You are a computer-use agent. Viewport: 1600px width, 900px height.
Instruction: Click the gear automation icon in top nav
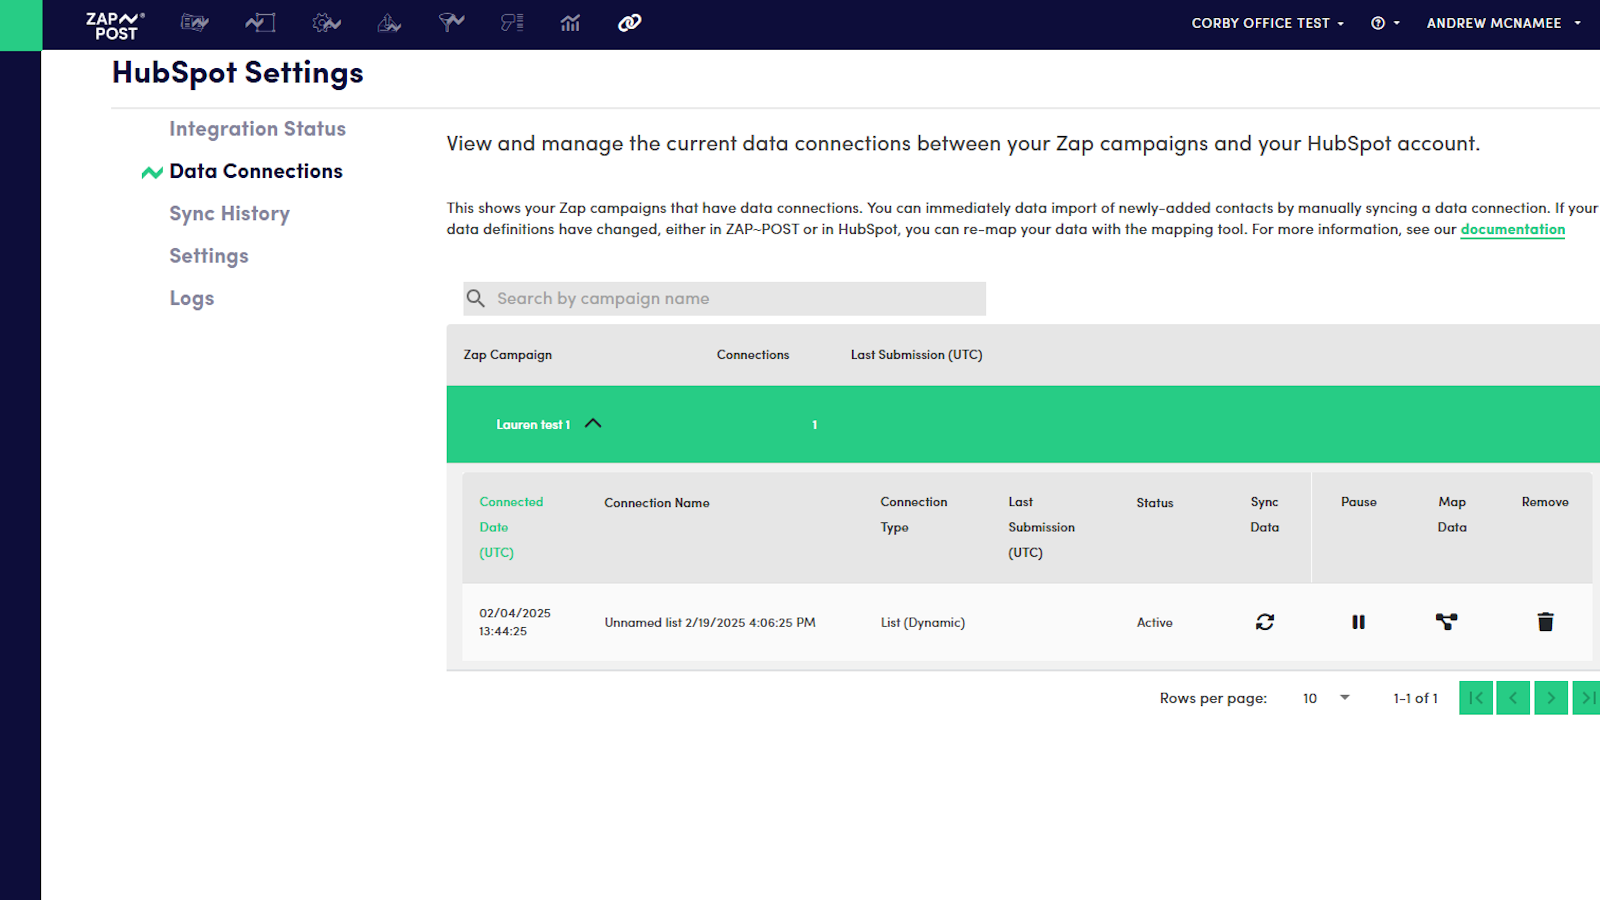click(326, 23)
